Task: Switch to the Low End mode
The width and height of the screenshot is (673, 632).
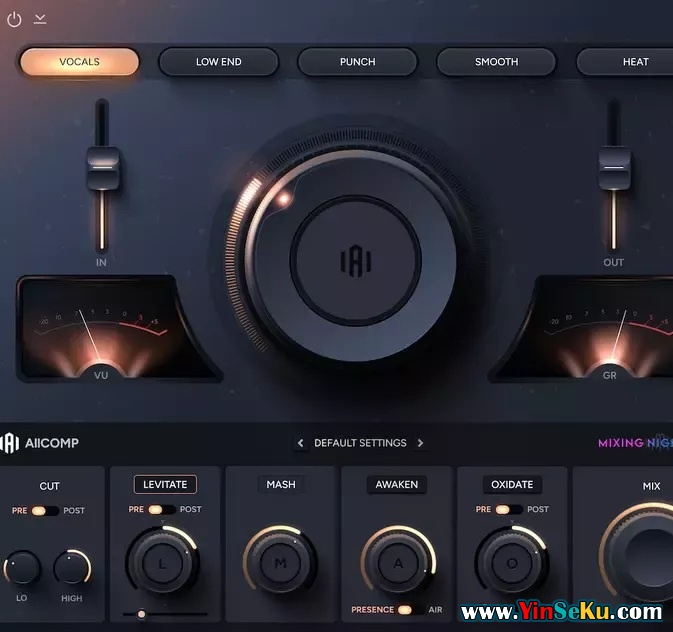Action: [x=218, y=62]
